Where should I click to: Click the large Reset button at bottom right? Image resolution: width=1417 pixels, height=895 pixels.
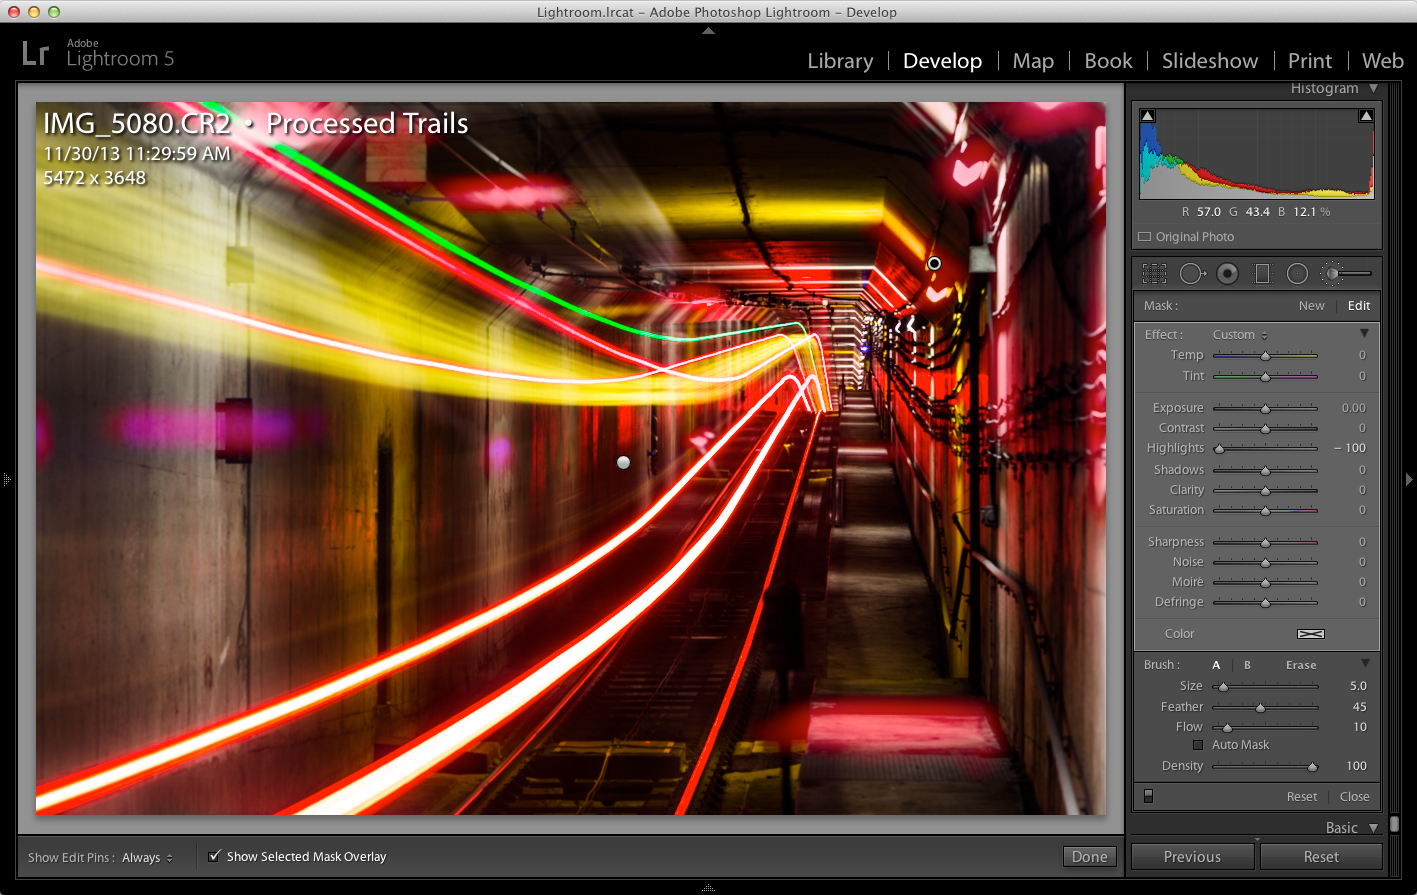[x=1321, y=857]
